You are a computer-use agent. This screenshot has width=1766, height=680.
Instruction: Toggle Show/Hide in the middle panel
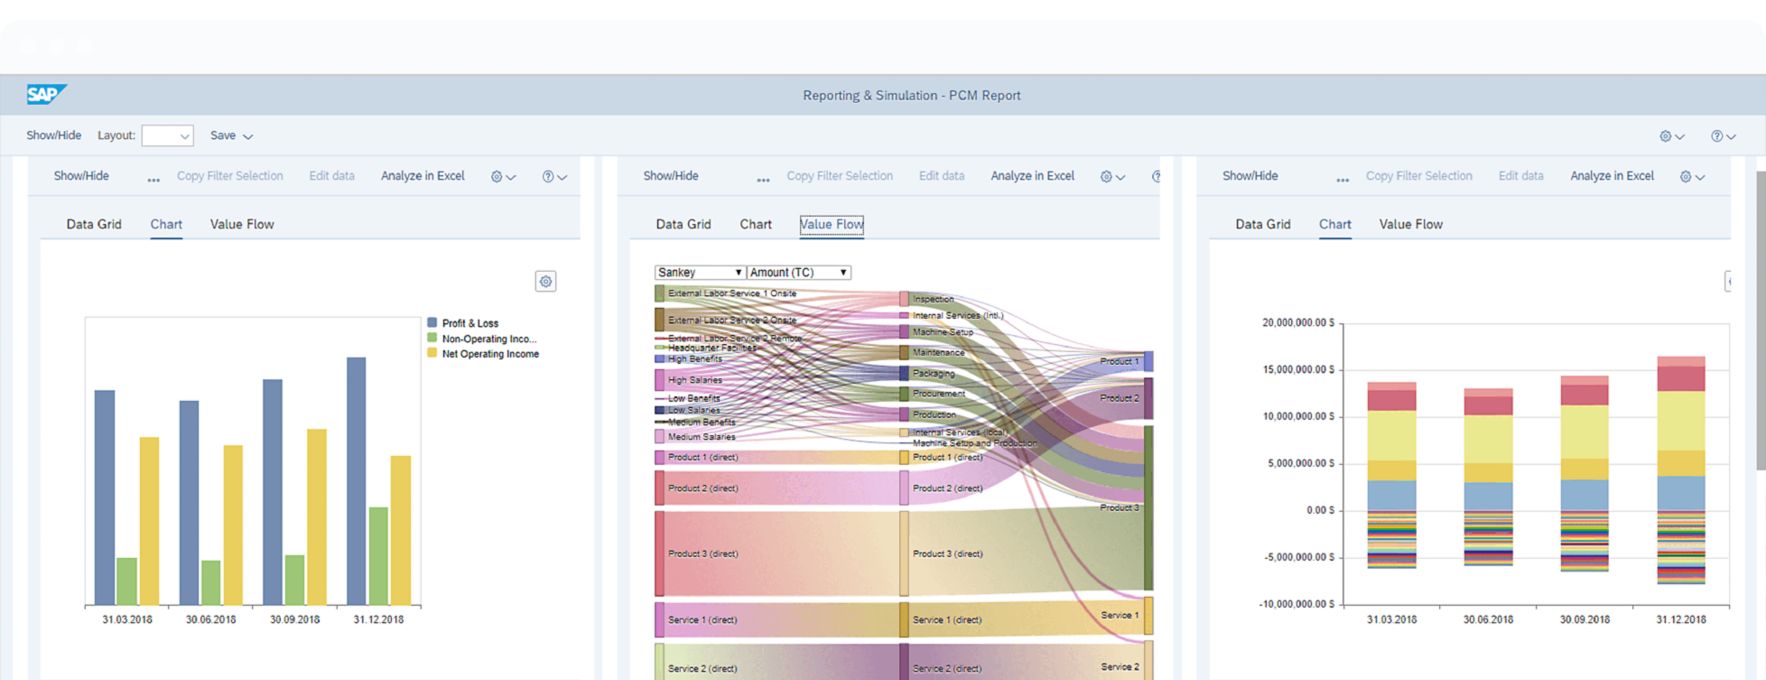point(671,176)
